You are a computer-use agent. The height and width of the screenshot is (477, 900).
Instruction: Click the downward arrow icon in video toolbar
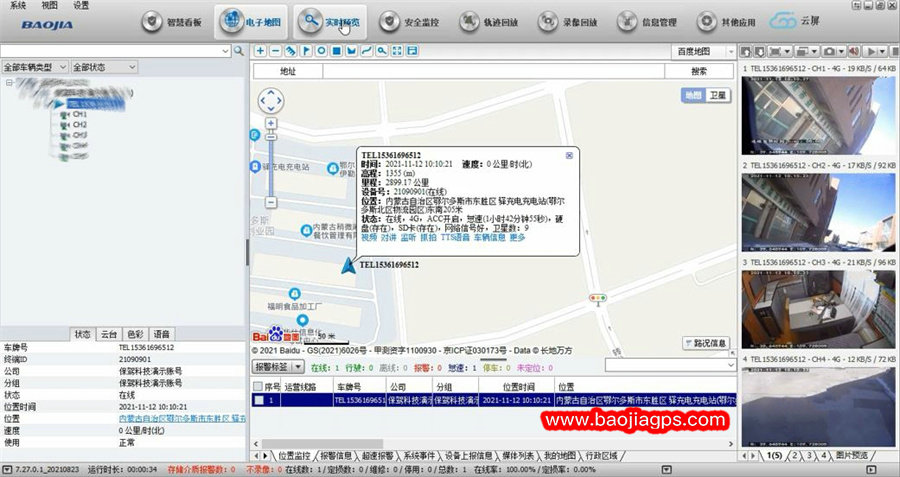click(x=759, y=52)
